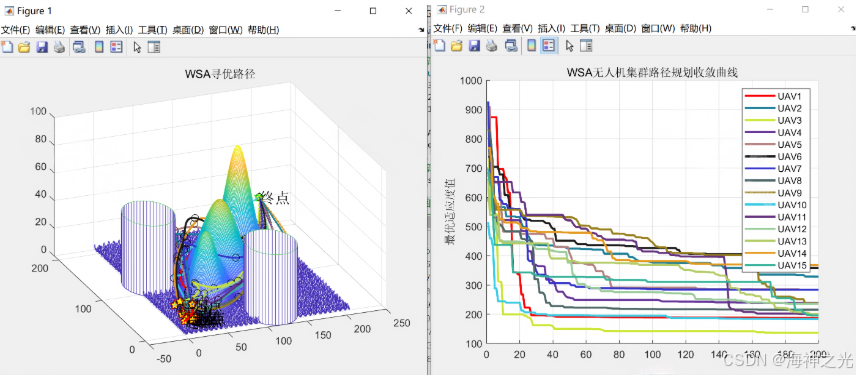Open Property Inspector in Figure 2 toolbar

[586, 46]
